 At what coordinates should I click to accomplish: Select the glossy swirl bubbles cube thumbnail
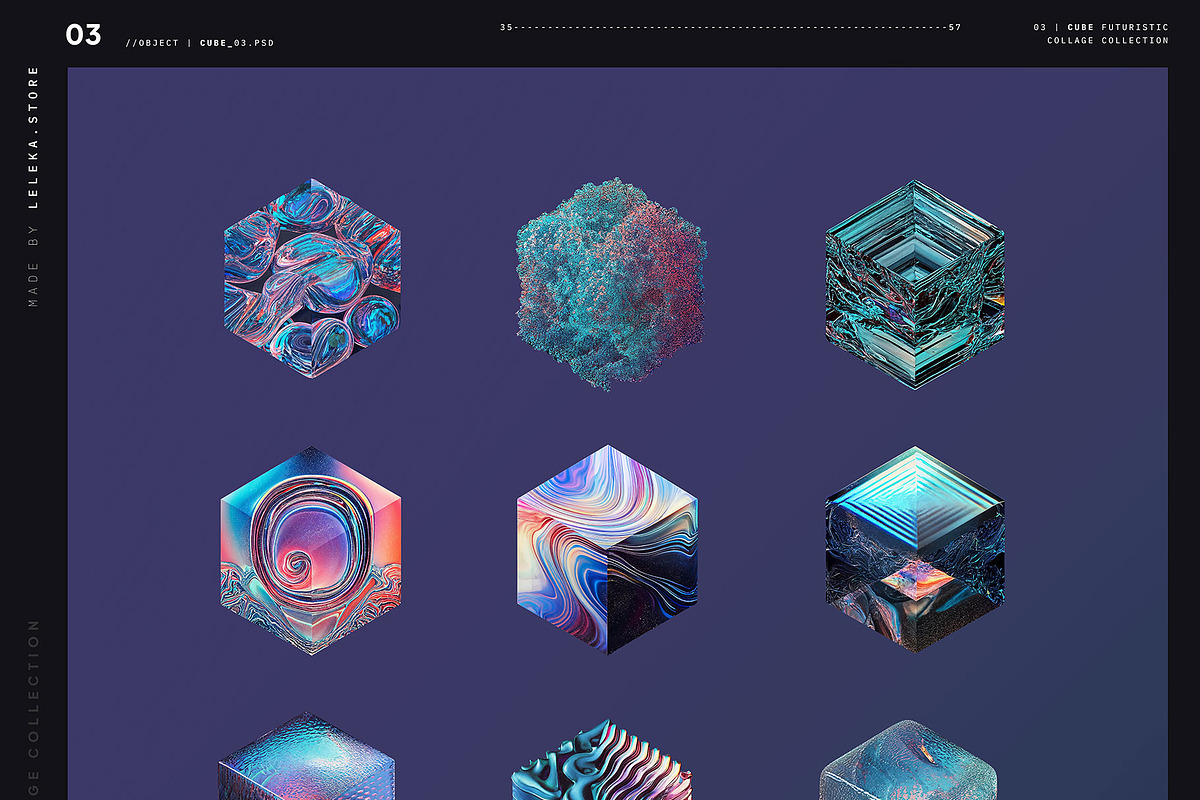[x=312, y=278]
